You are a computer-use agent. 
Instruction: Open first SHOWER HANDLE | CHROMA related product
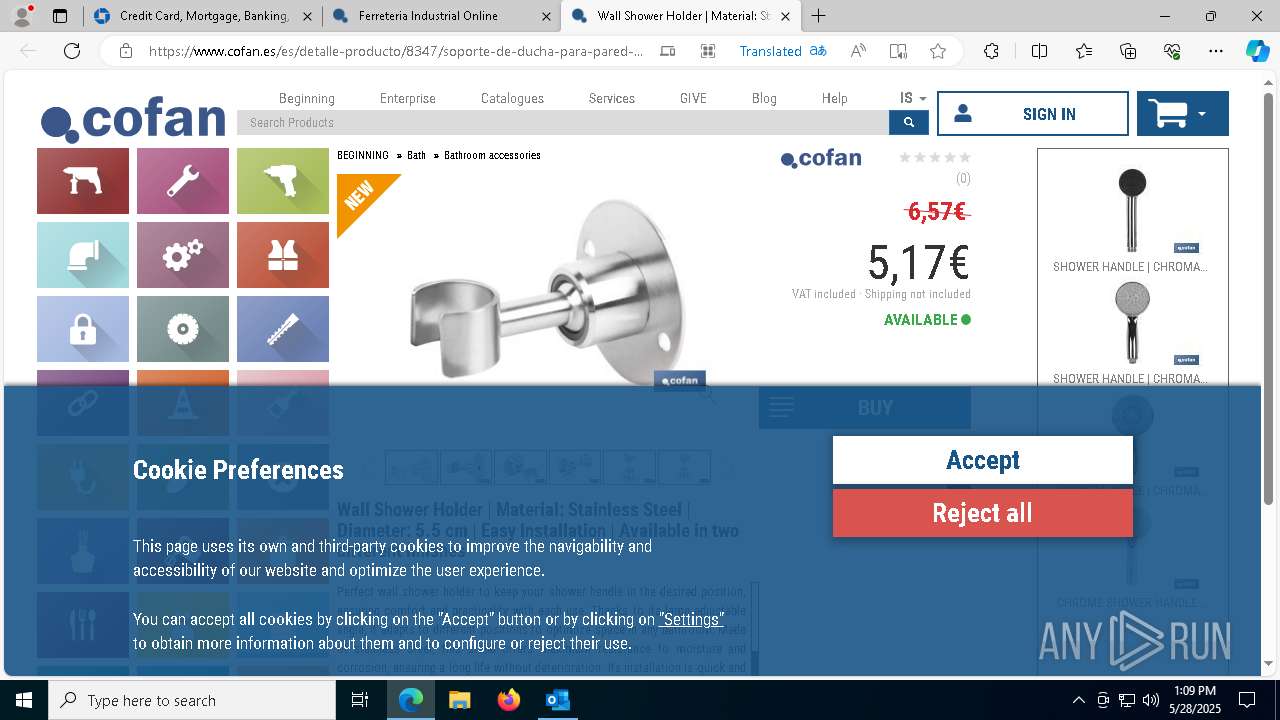click(1132, 218)
